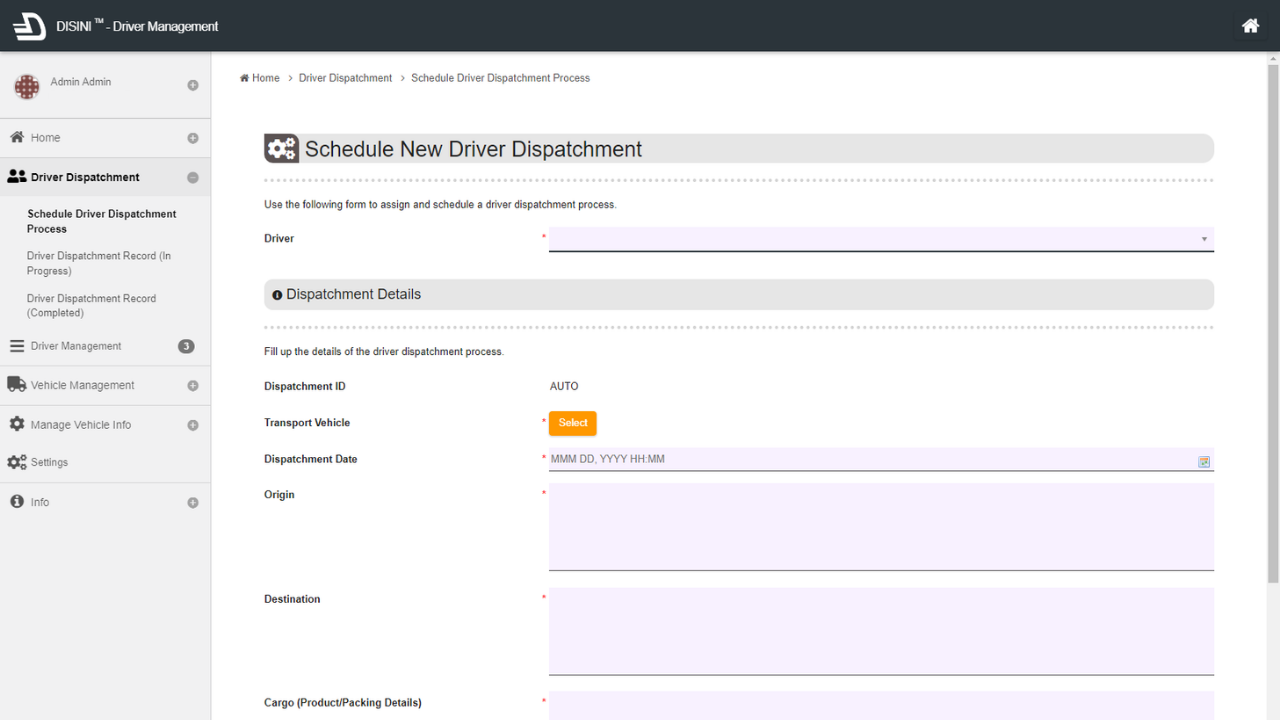Go to Driver Dispatchment breadcrumb link
Screen dimensions: 1280x720
345,78
